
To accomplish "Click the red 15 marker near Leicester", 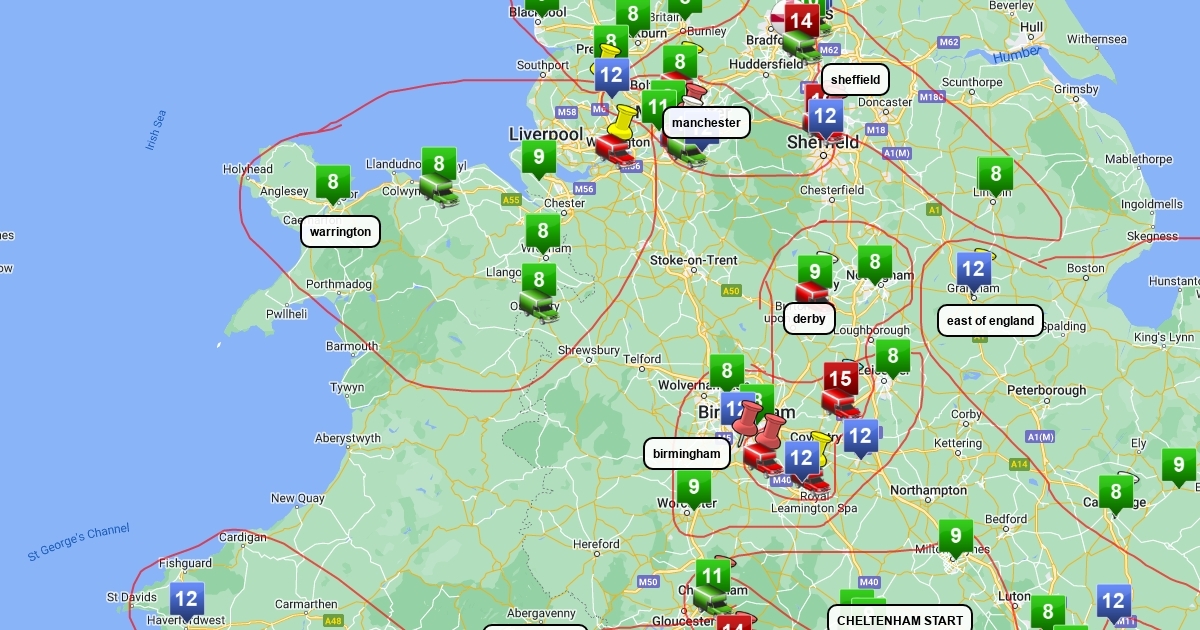I will (840, 380).
